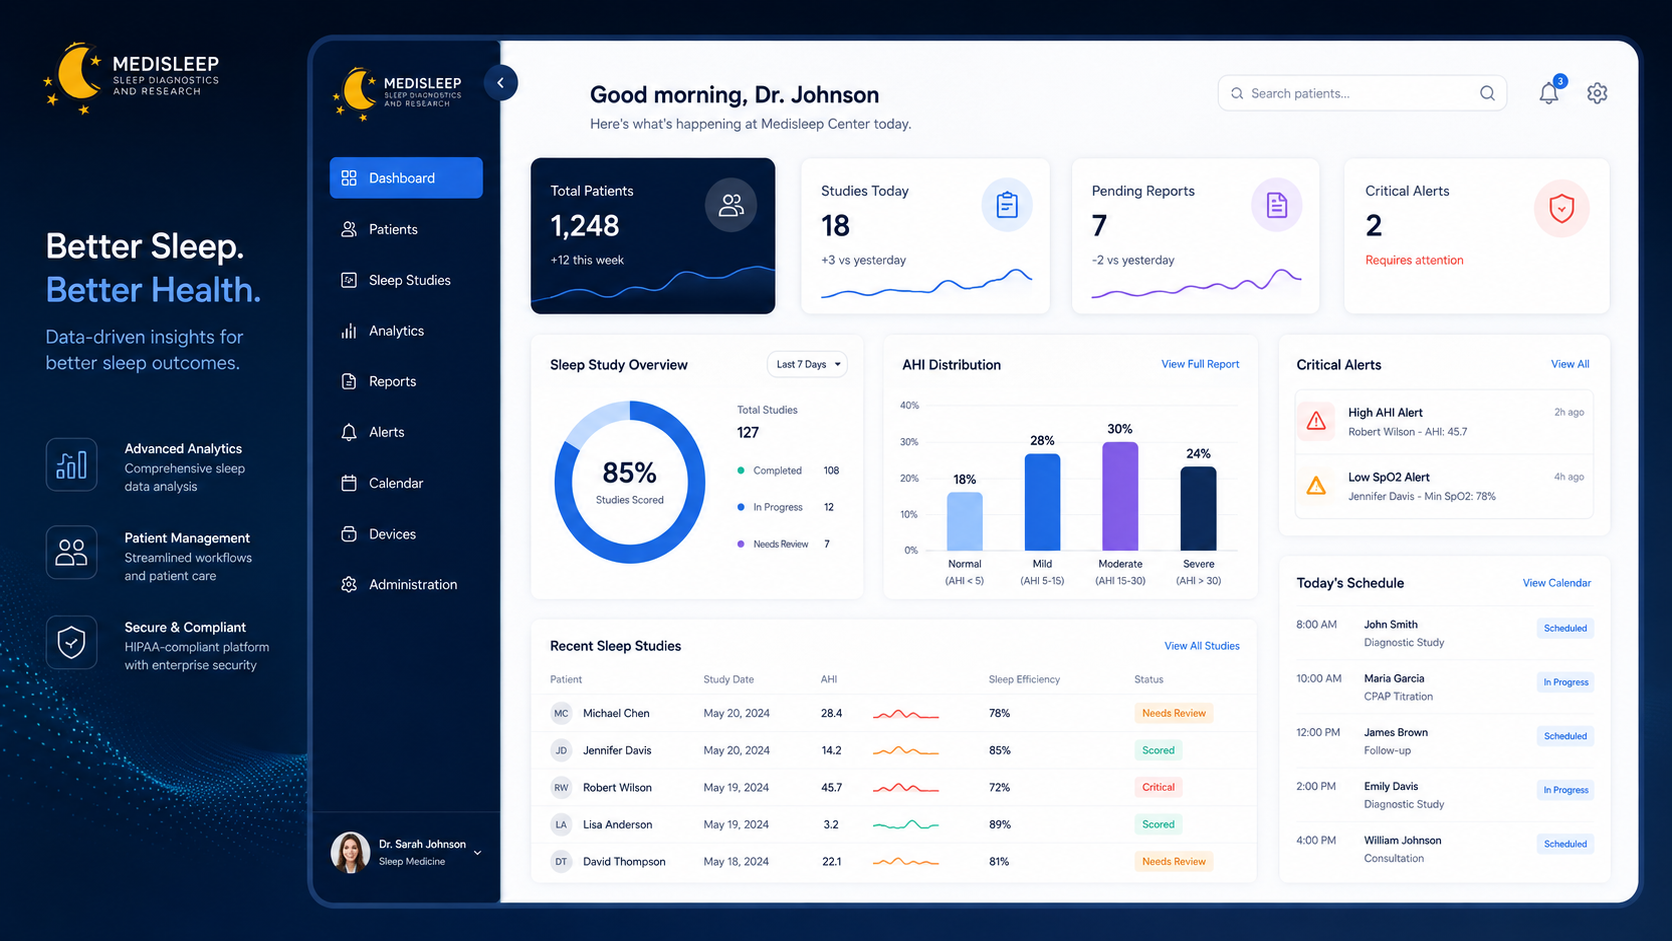Open Patients in the sidebar
The height and width of the screenshot is (941, 1672).
point(406,229)
